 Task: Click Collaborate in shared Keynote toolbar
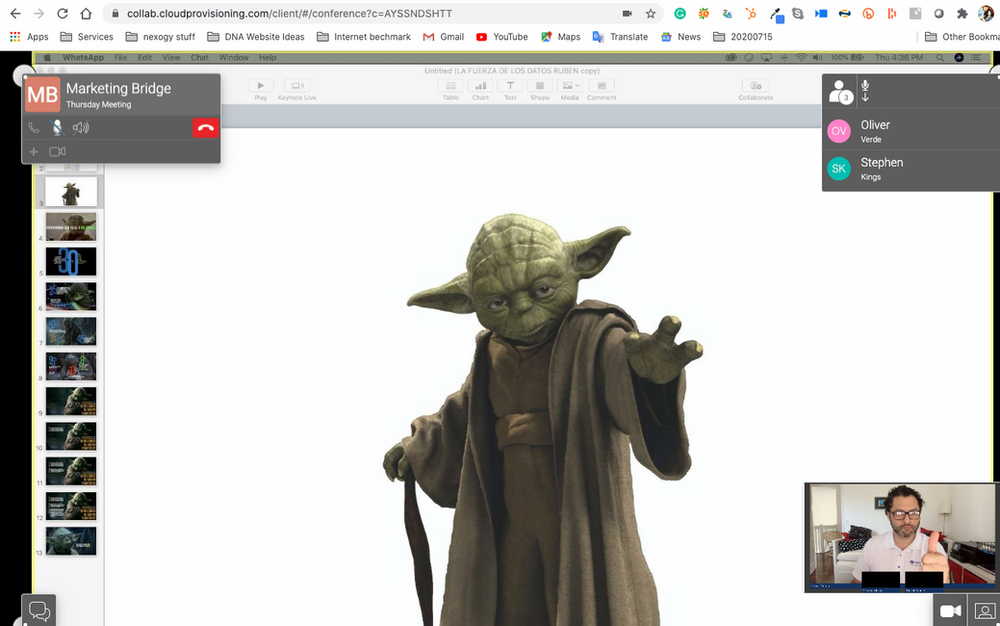click(x=756, y=89)
